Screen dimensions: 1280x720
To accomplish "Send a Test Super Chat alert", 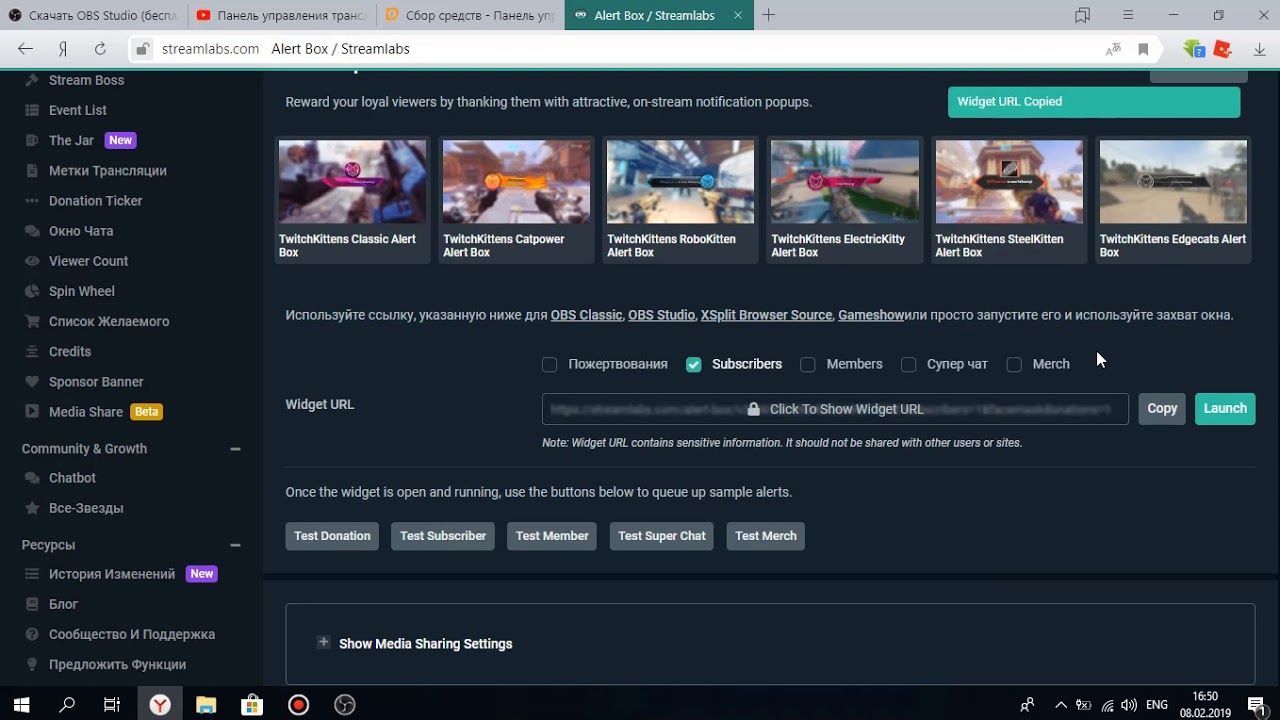I will tap(662, 536).
